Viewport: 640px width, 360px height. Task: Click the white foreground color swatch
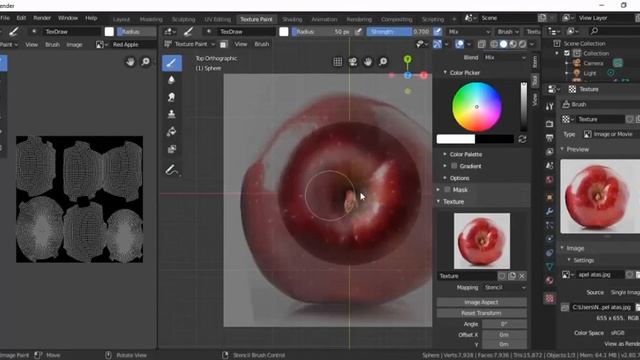pyautogui.click(x=456, y=139)
